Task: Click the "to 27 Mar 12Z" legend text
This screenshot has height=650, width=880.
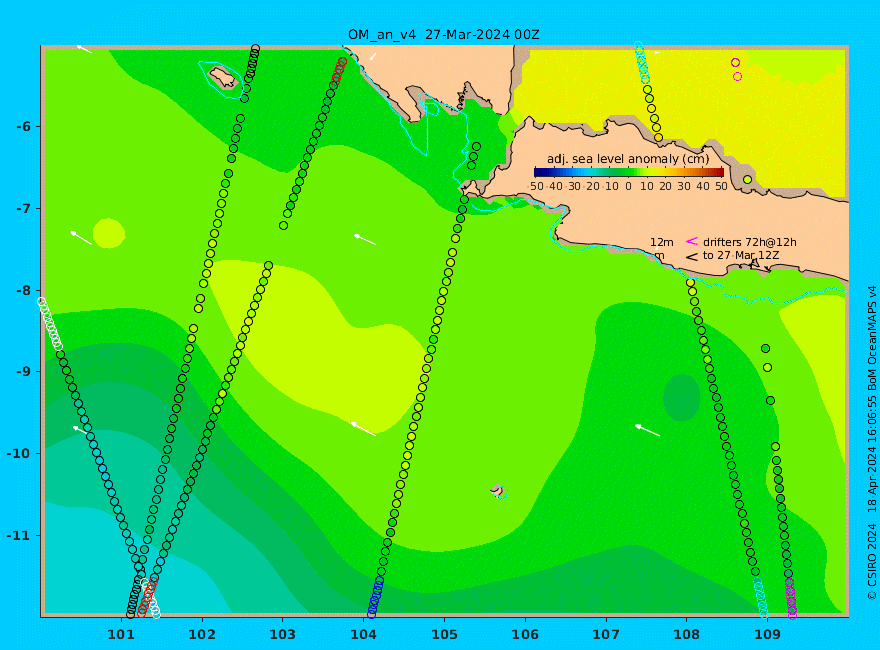Action: click(741, 255)
